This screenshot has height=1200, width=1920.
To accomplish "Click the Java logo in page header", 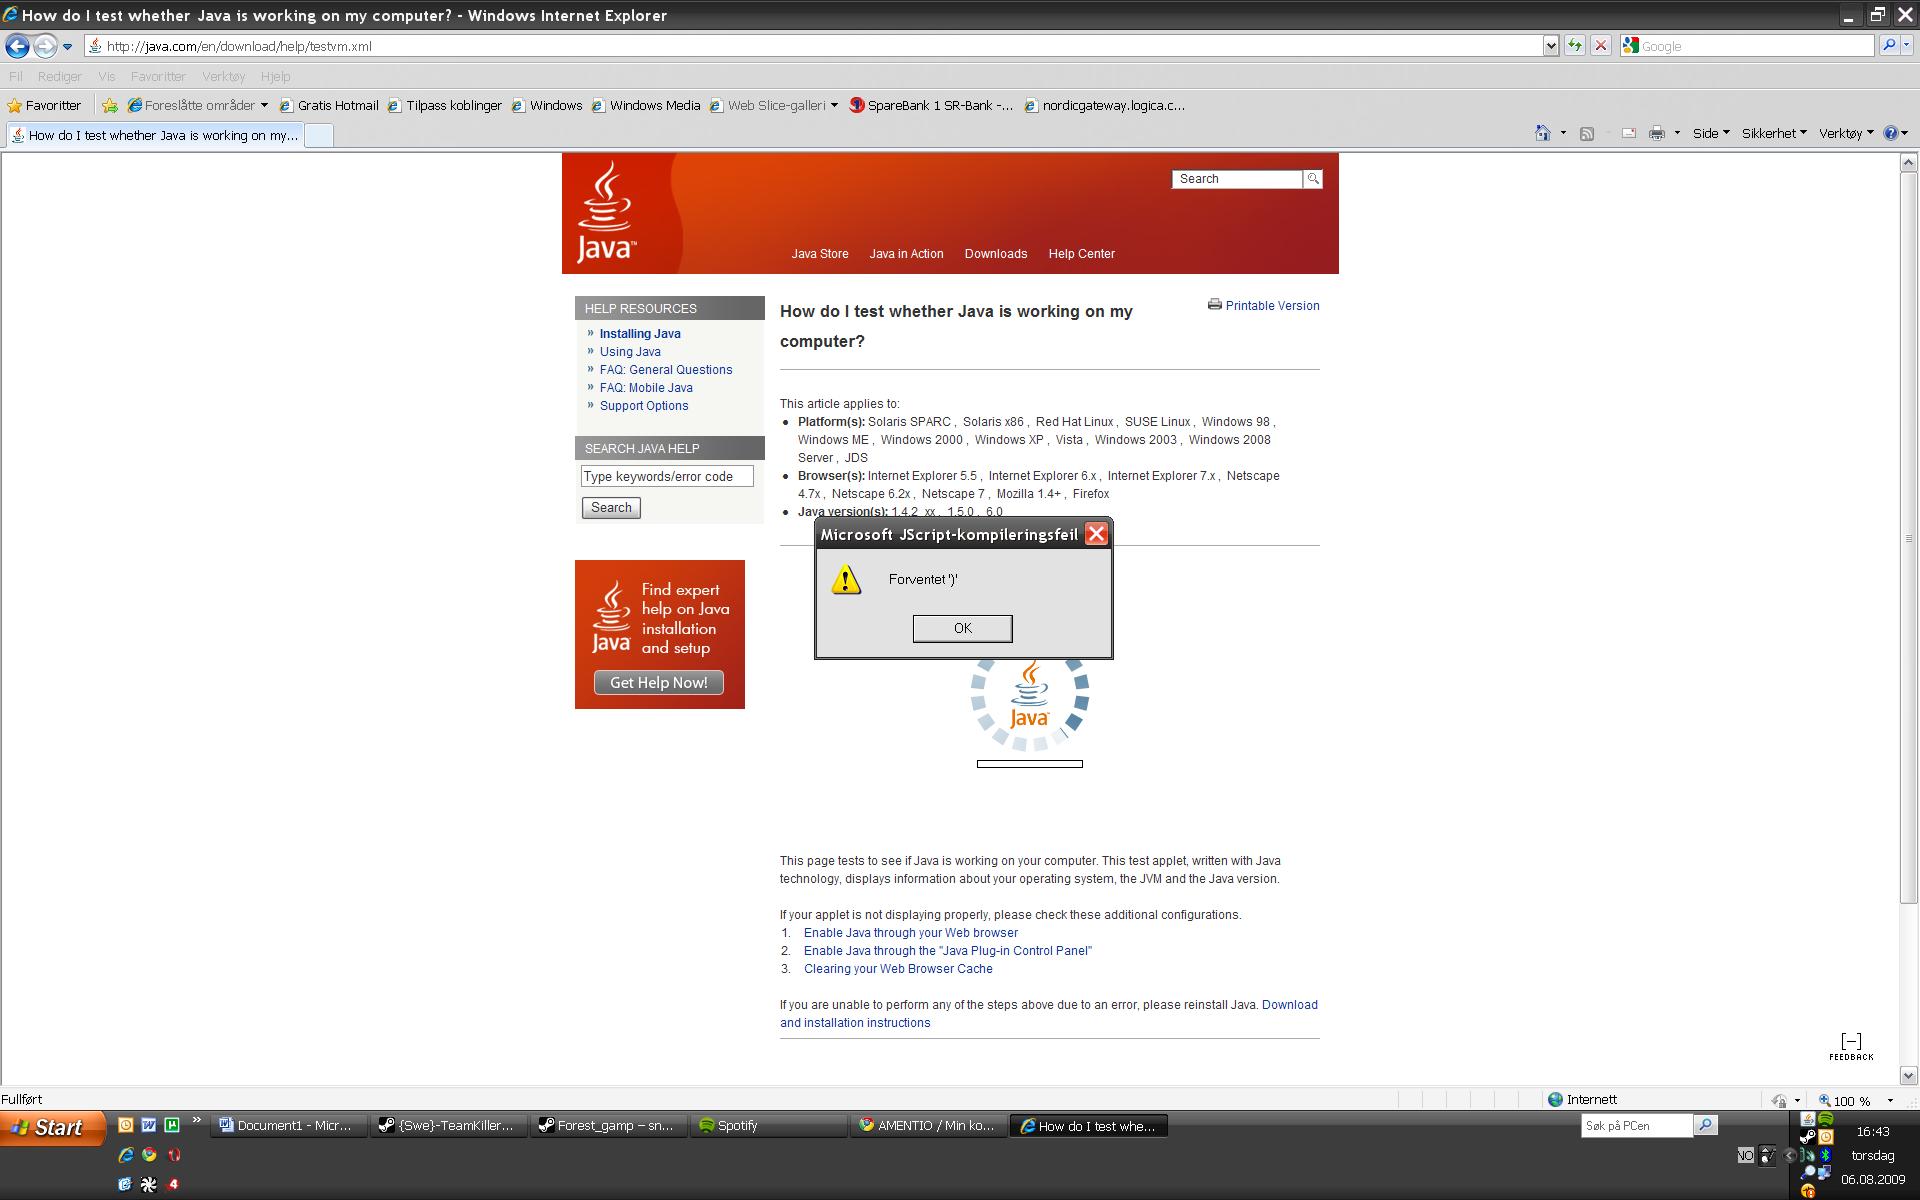I will coord(605,213).
